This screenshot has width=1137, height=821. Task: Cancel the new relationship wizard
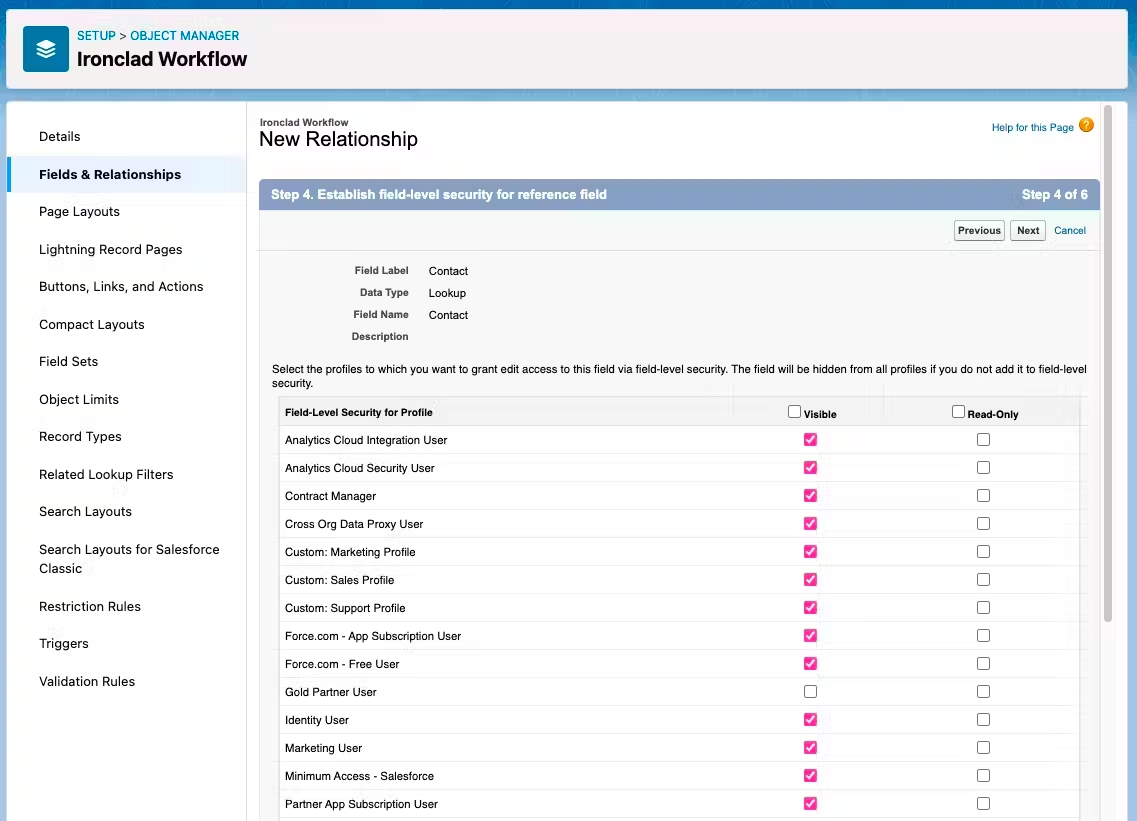1070,231
